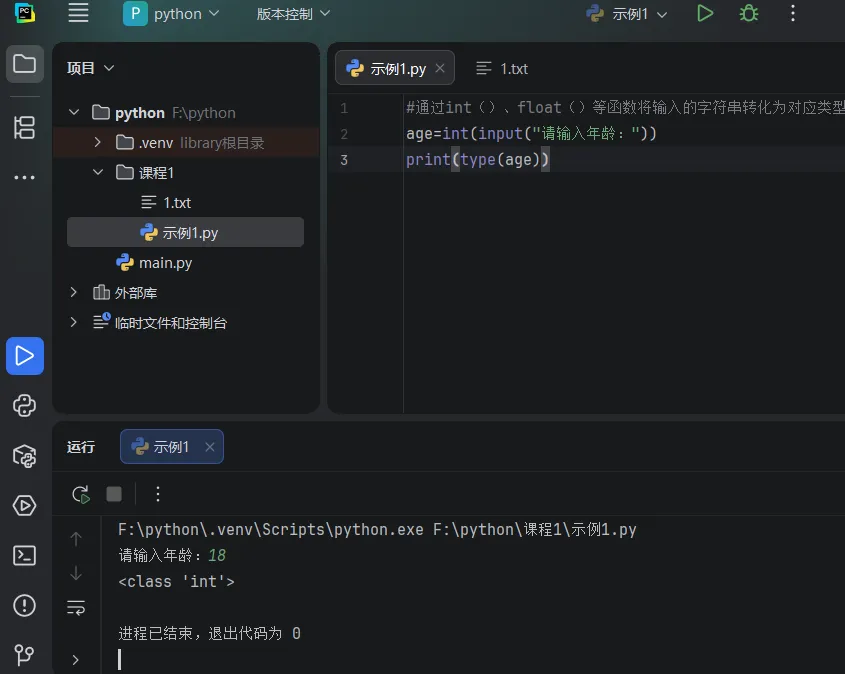Expand 外部库 node
Image resolution: width=845 pixels, height=674 pixels.
[74, 292]
